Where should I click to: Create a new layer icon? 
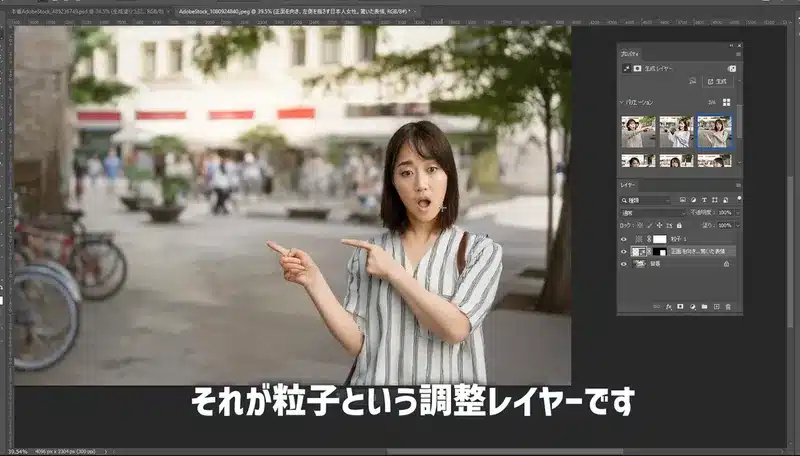pos(716,306)
